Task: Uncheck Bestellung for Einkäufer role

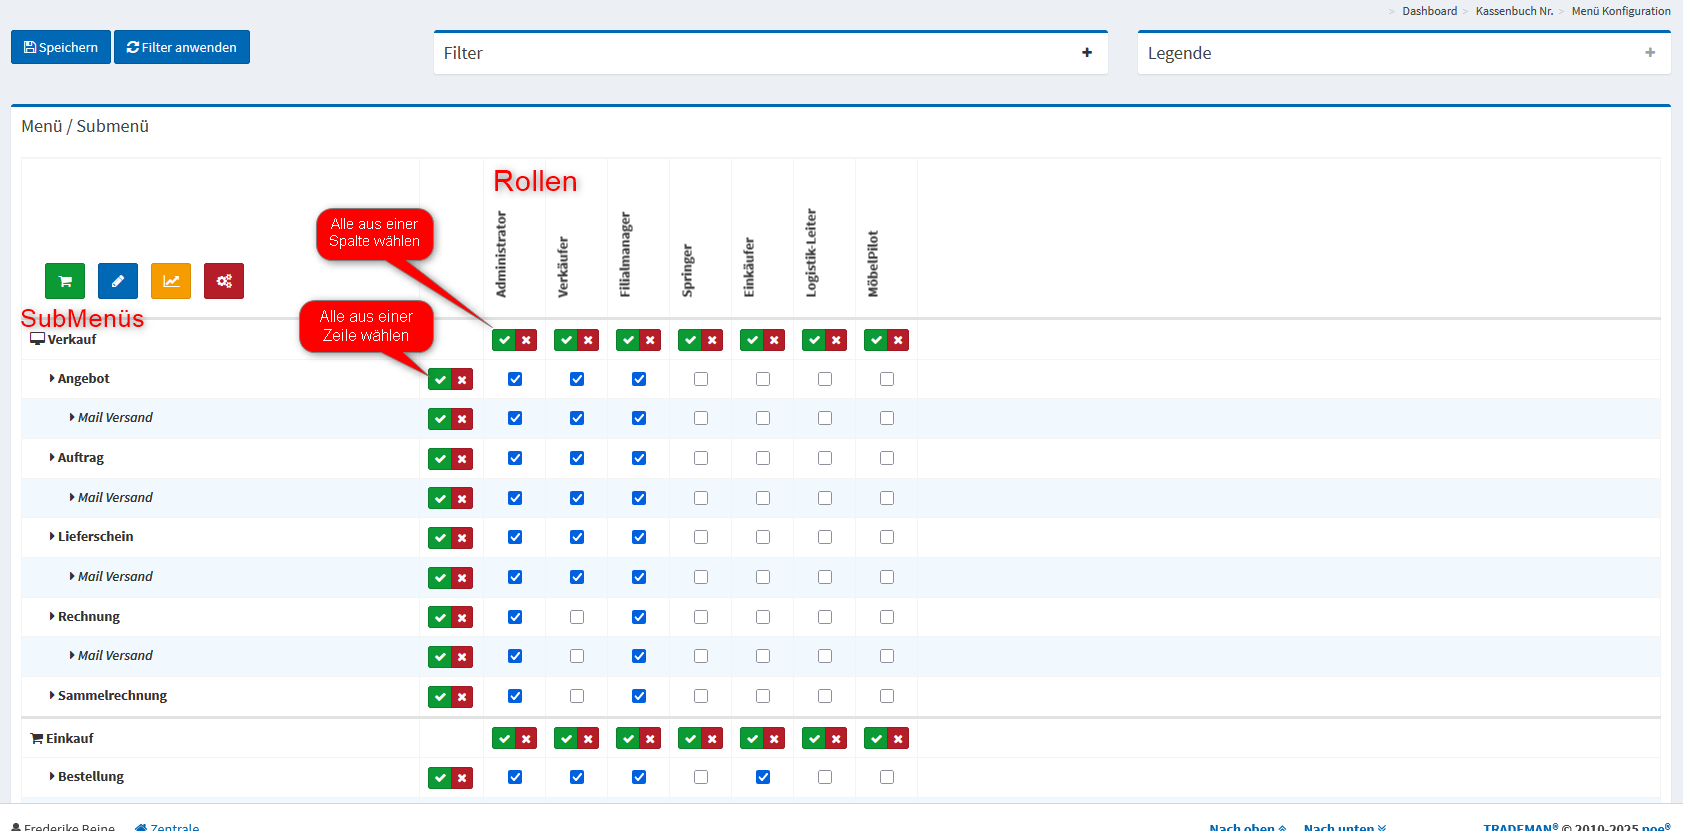Action: (x=763, y=777)
